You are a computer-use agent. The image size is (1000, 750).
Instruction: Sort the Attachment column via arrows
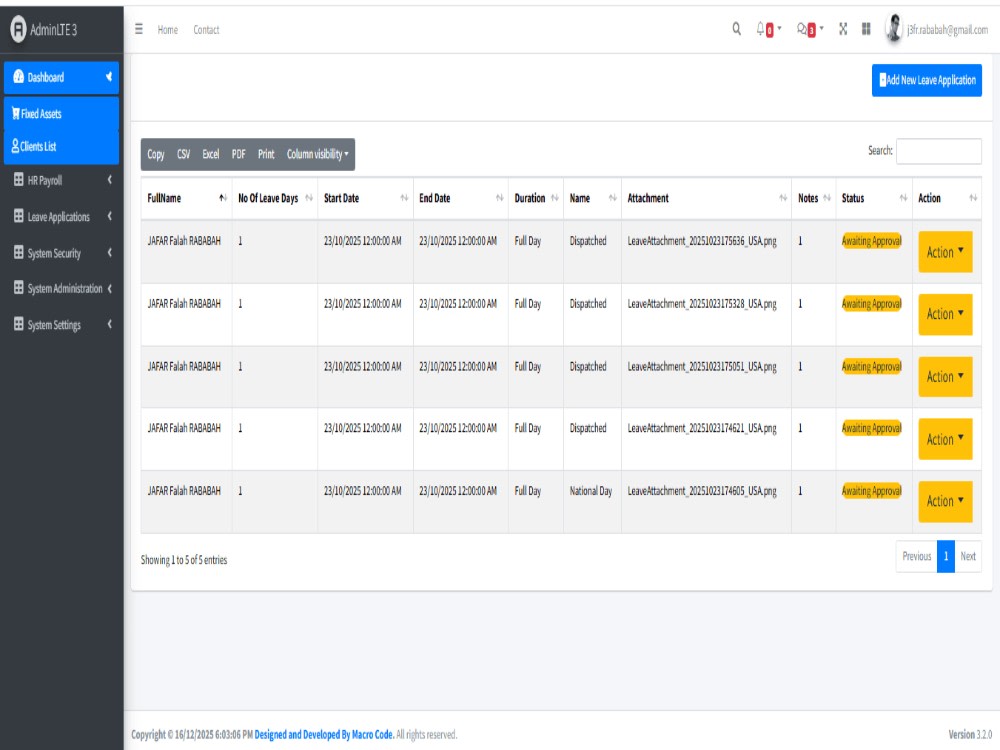(x=783, y=198)
